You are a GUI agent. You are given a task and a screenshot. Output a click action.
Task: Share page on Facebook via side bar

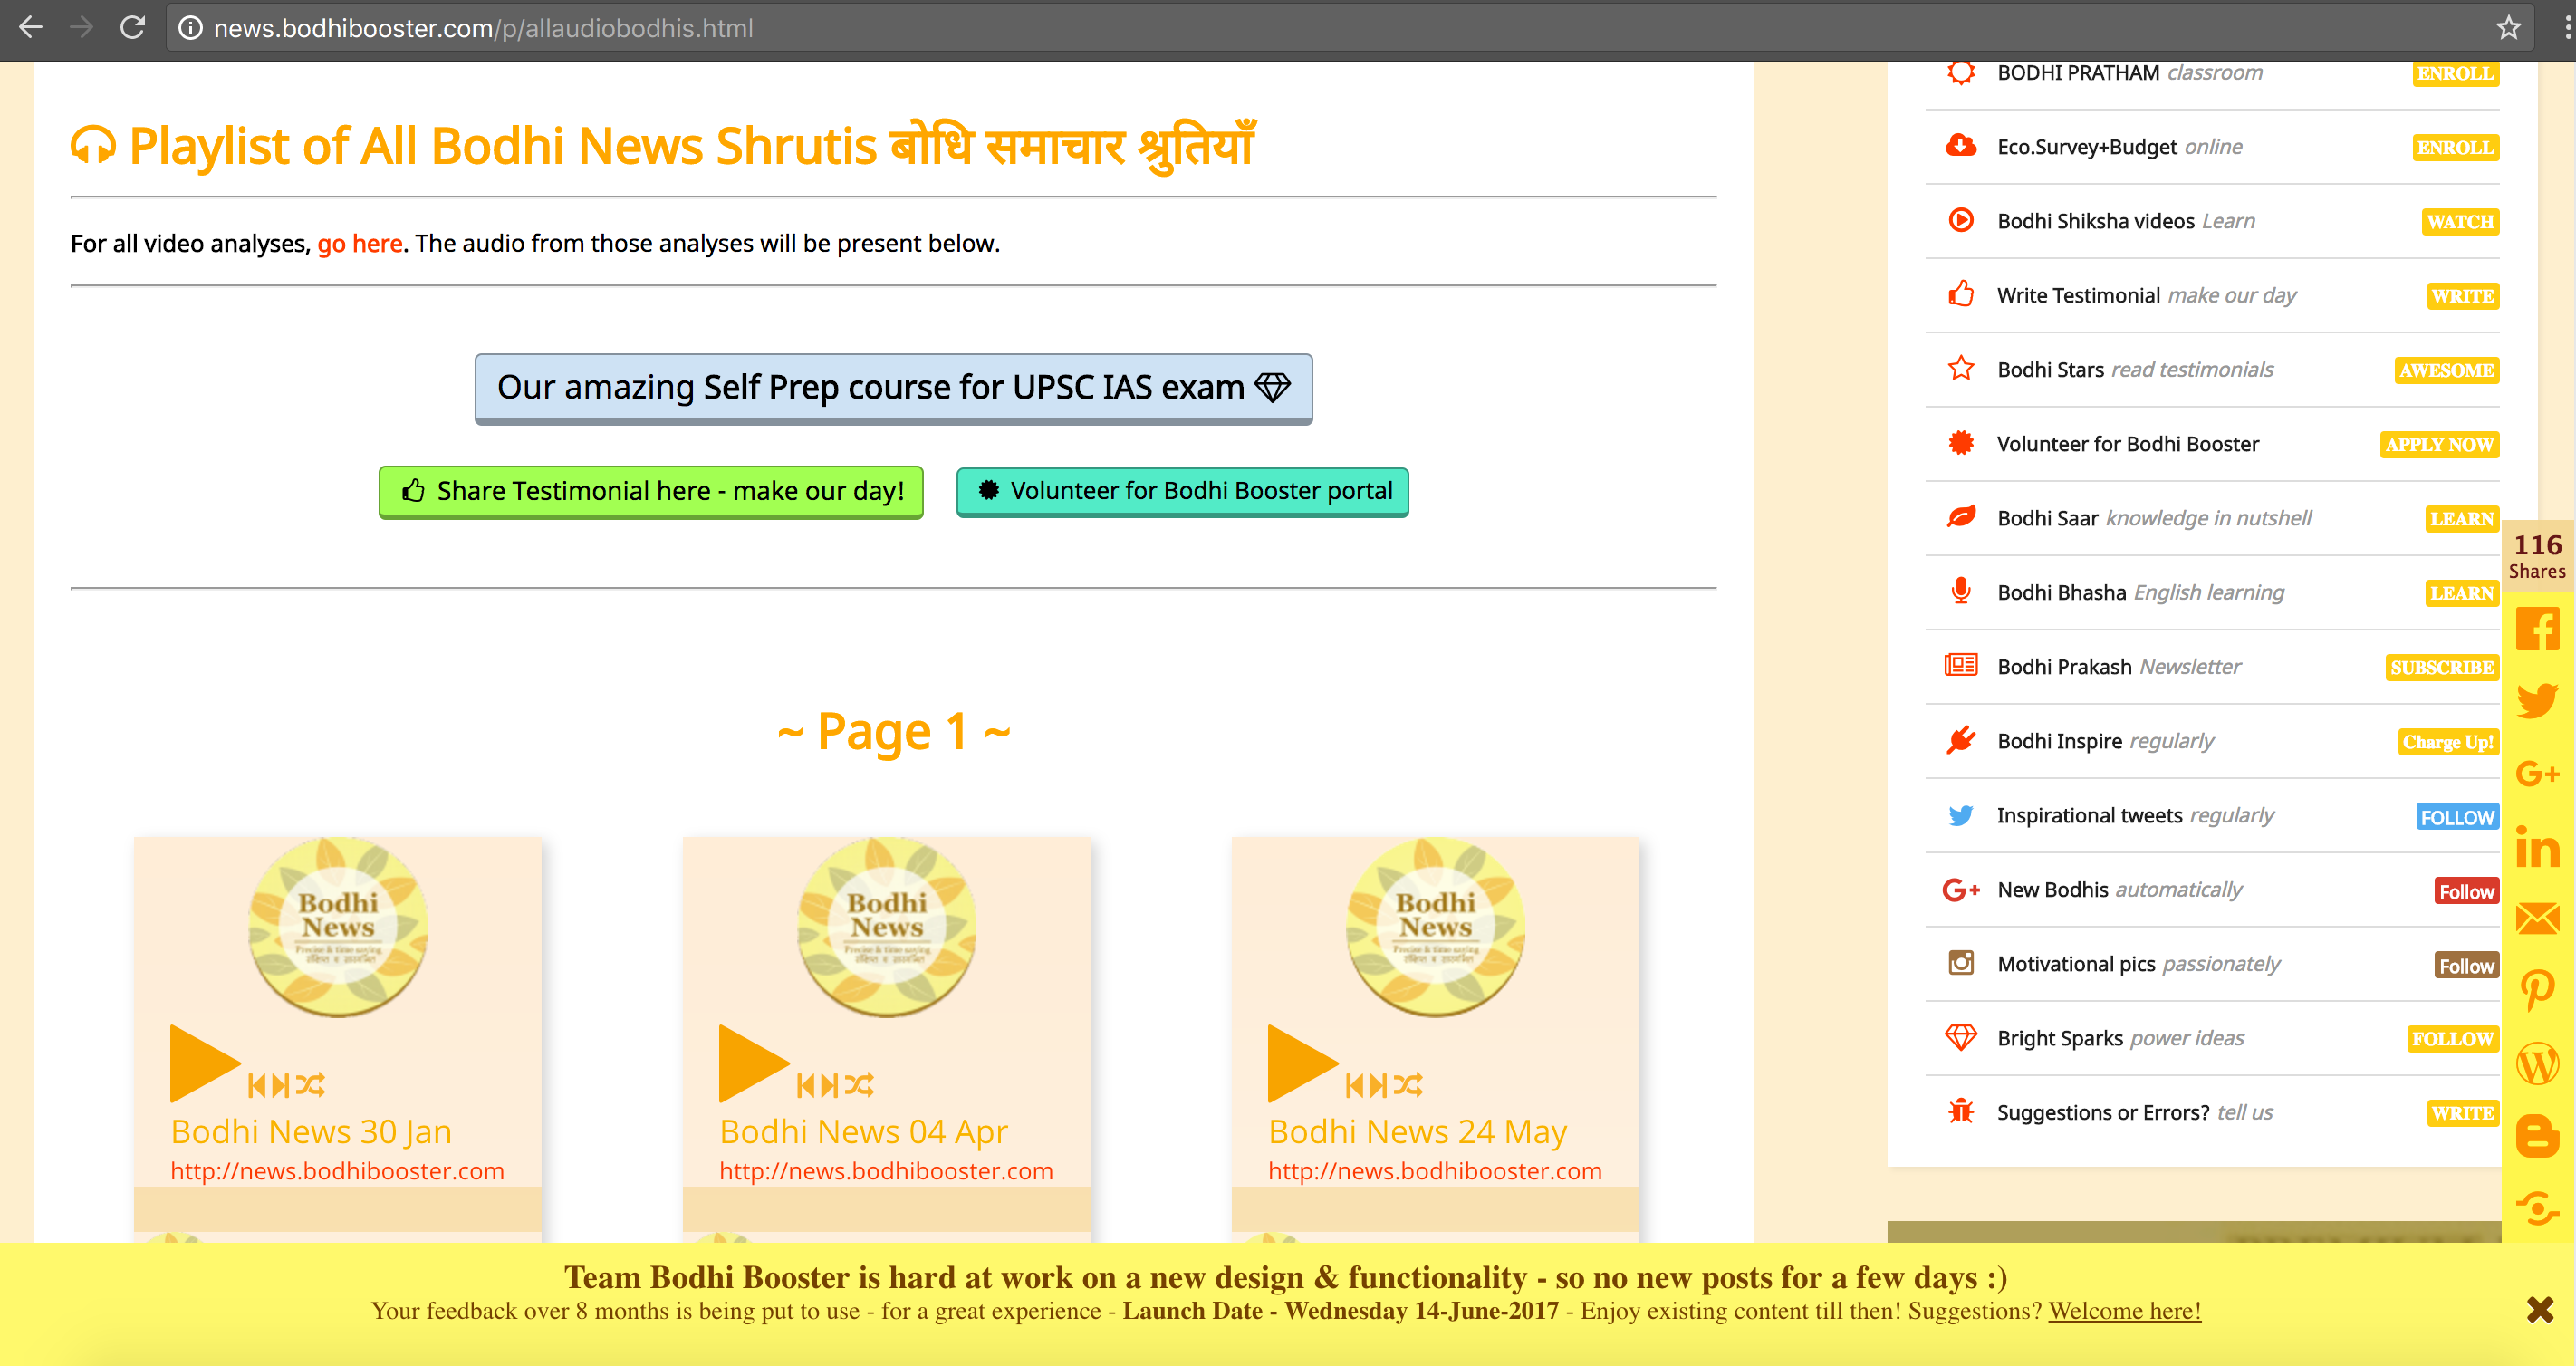click(x=2538, y=629)
